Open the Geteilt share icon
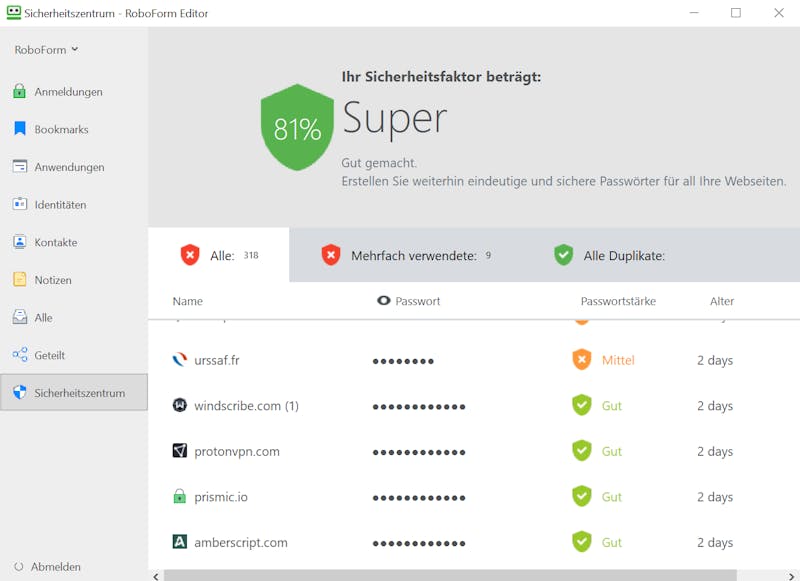 click(20, 355)
